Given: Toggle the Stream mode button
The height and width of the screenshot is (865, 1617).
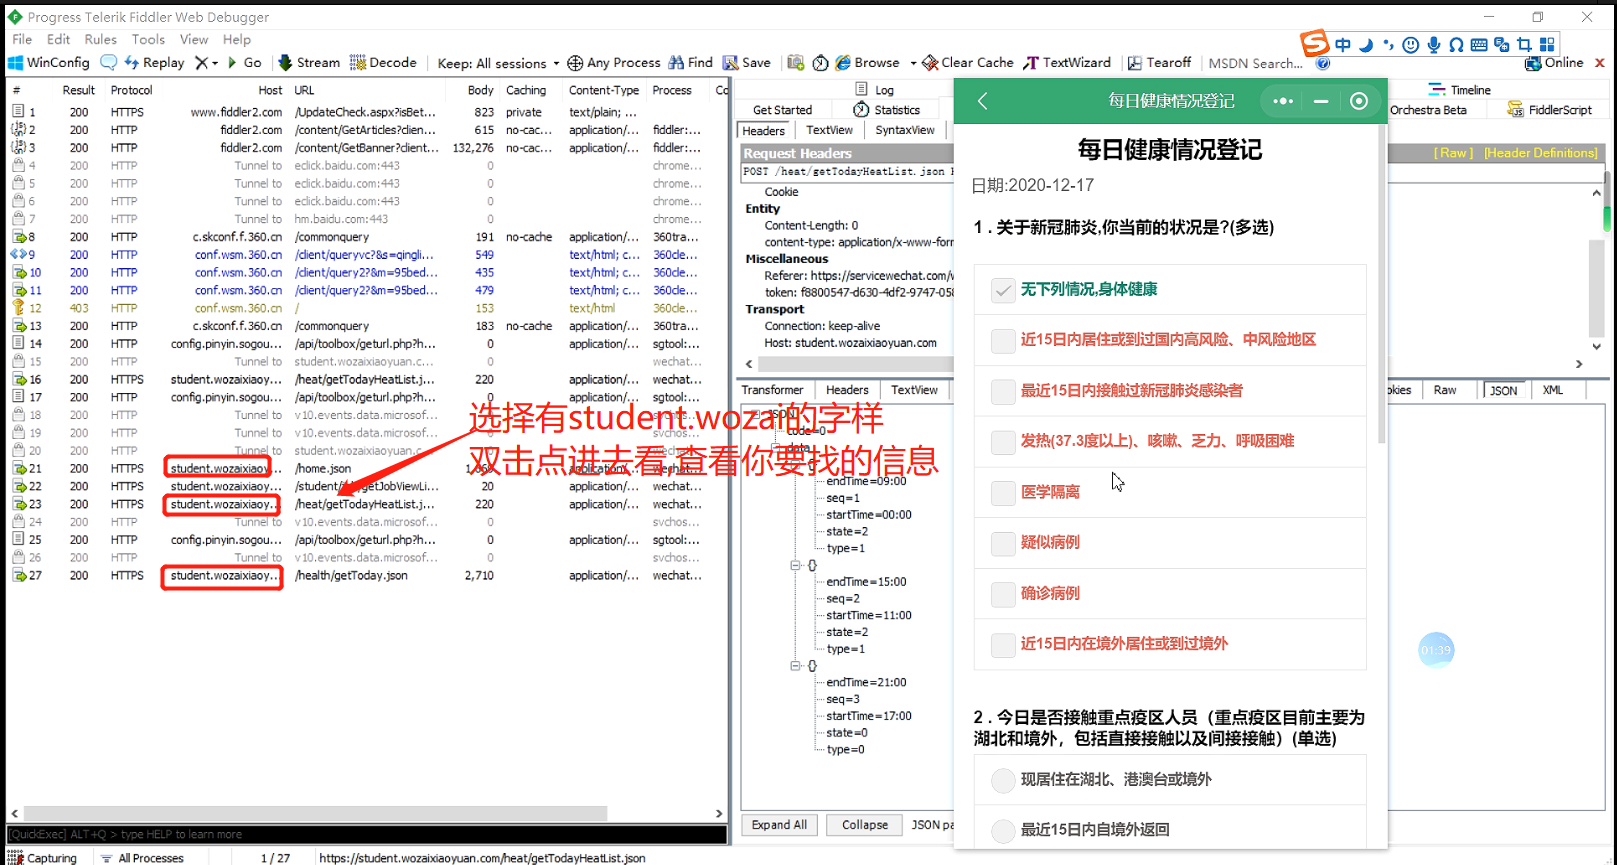Looking at the screenshot, I should [309, 62].
